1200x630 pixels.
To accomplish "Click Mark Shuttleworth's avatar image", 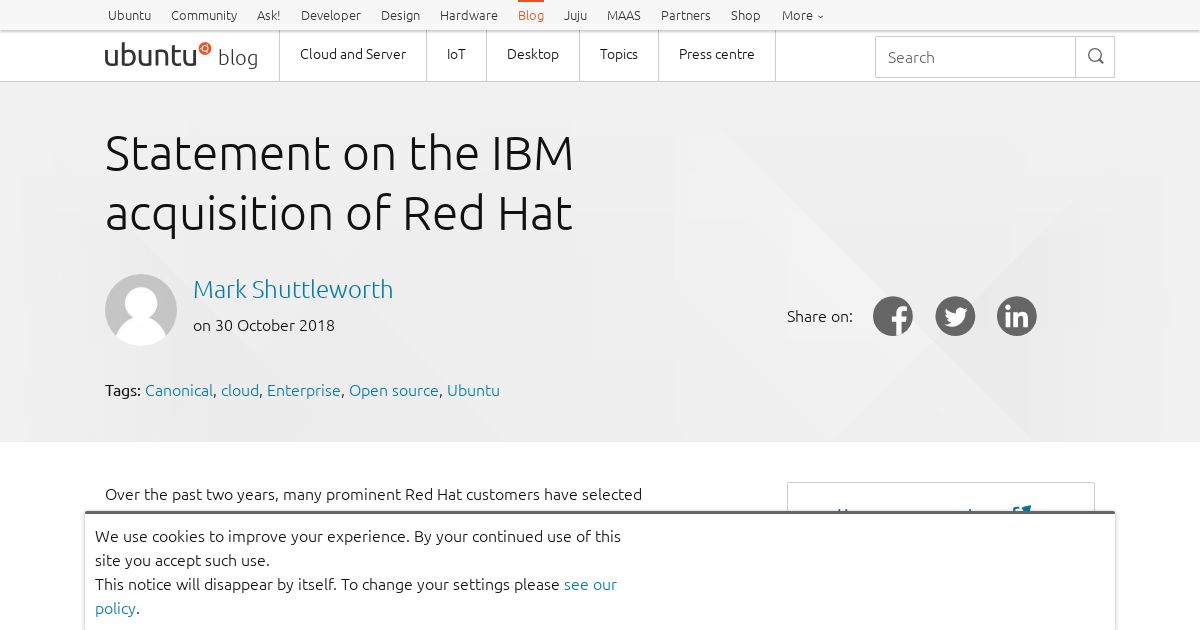I will [x=141, y=310].
